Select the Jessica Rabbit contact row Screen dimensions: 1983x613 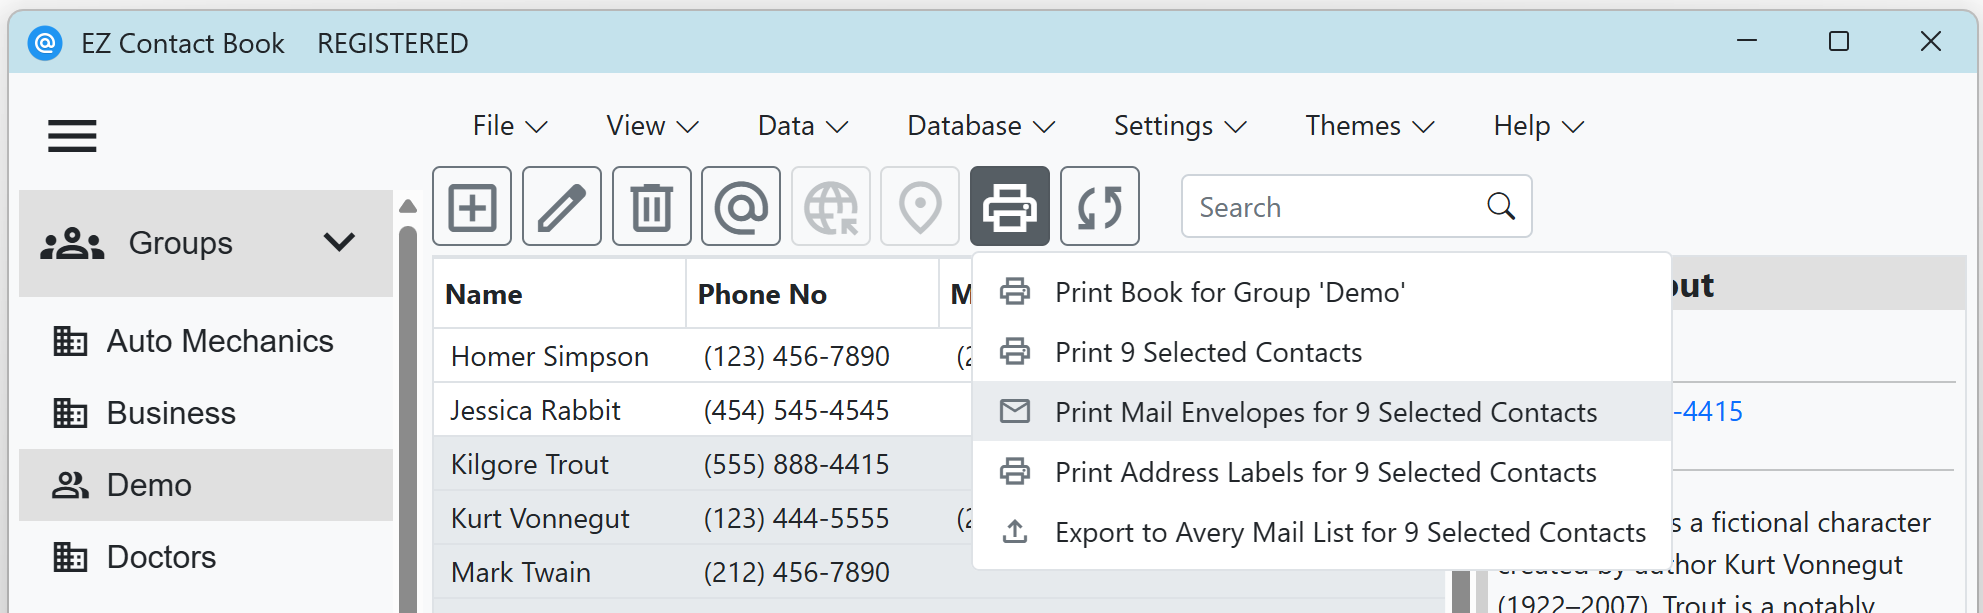point(703,410)
